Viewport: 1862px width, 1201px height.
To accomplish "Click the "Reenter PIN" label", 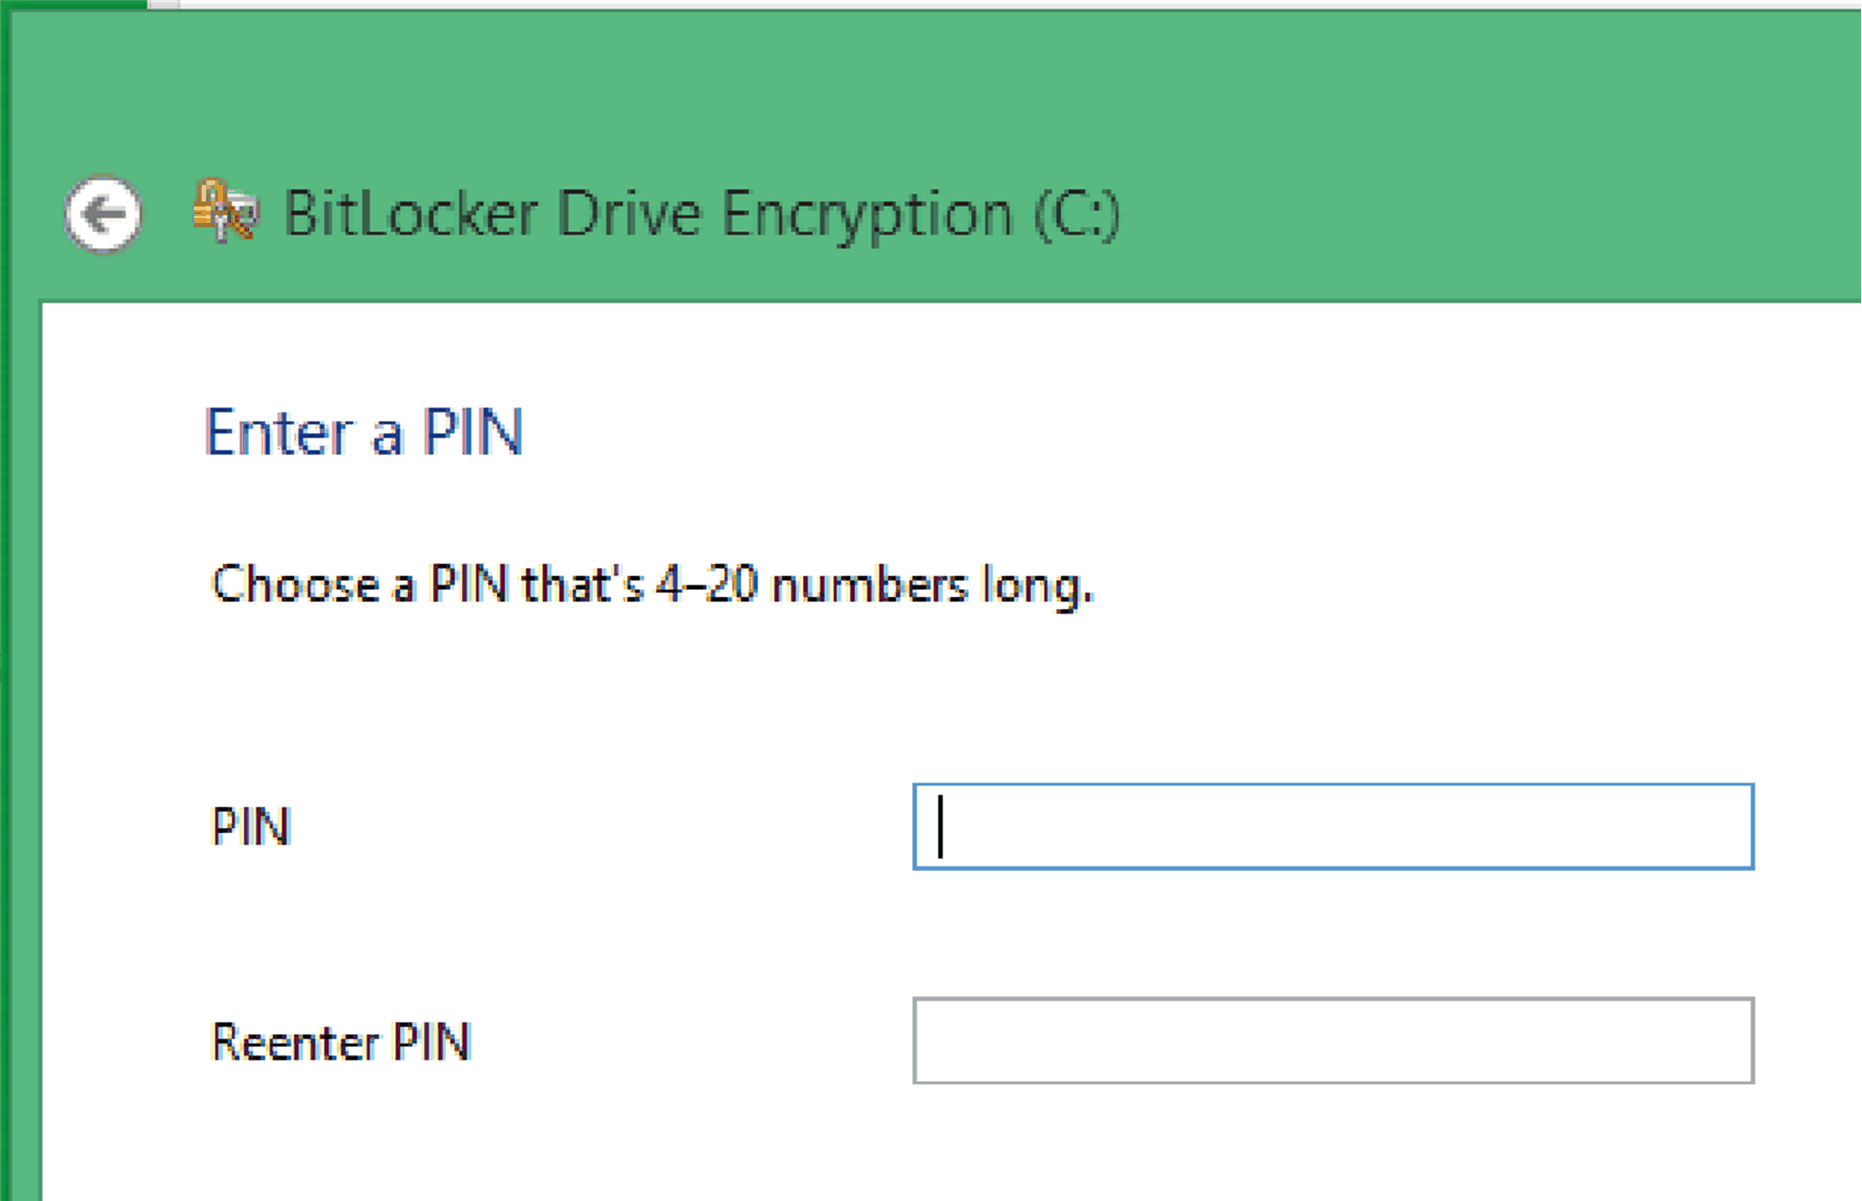I will 341,1042.
